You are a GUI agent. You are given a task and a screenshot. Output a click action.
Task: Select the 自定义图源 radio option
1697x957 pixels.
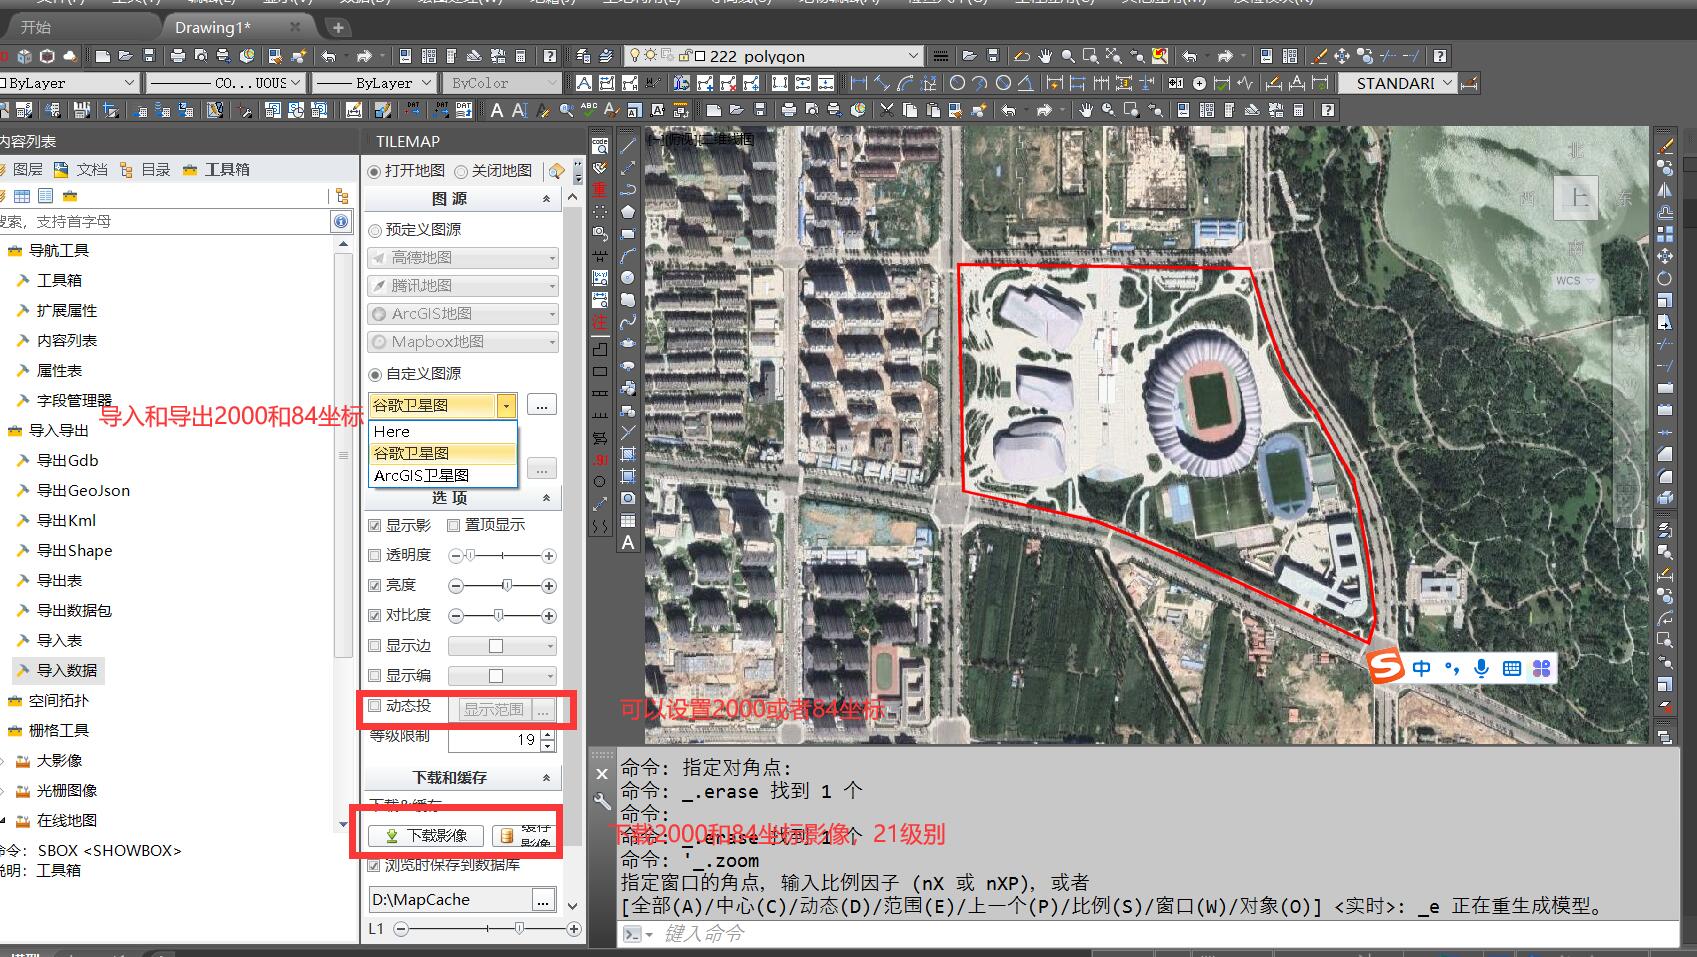[x=375, y=374]
